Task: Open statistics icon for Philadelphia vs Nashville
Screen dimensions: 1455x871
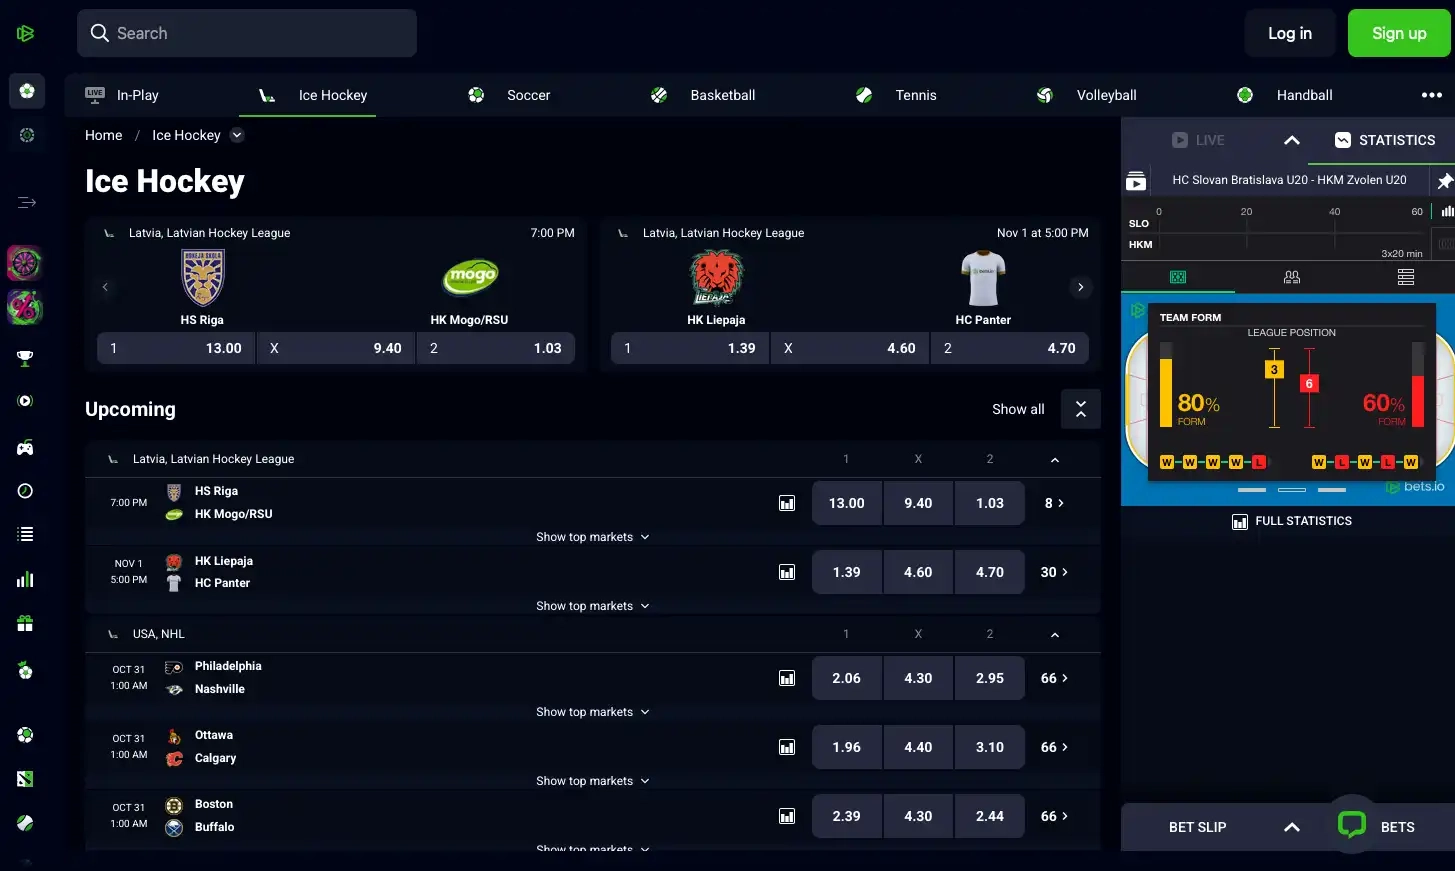Action: pyautogui.click(x=787, y=678)
